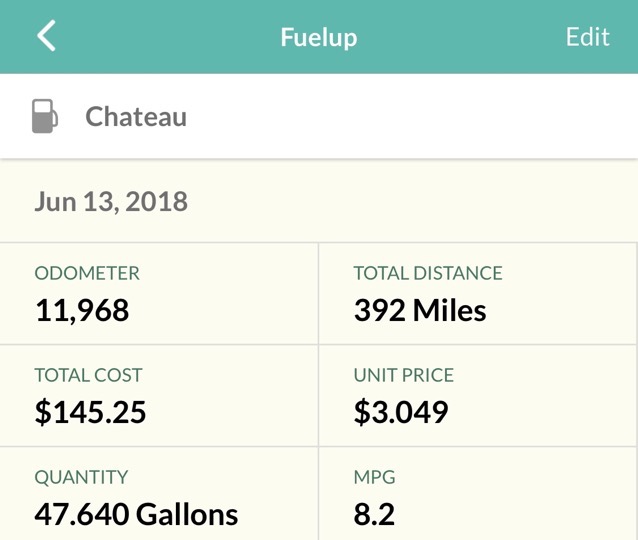Select the quantity 47.640 Gallons
638x540 pixels.
136,514
